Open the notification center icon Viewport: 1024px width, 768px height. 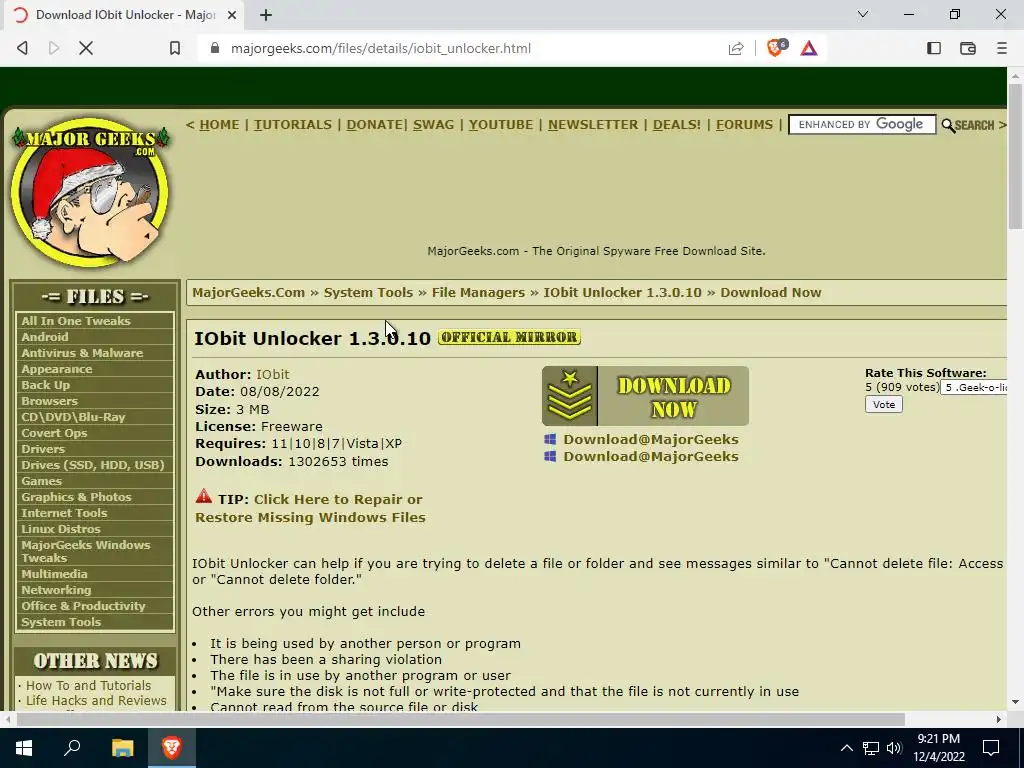991,748
